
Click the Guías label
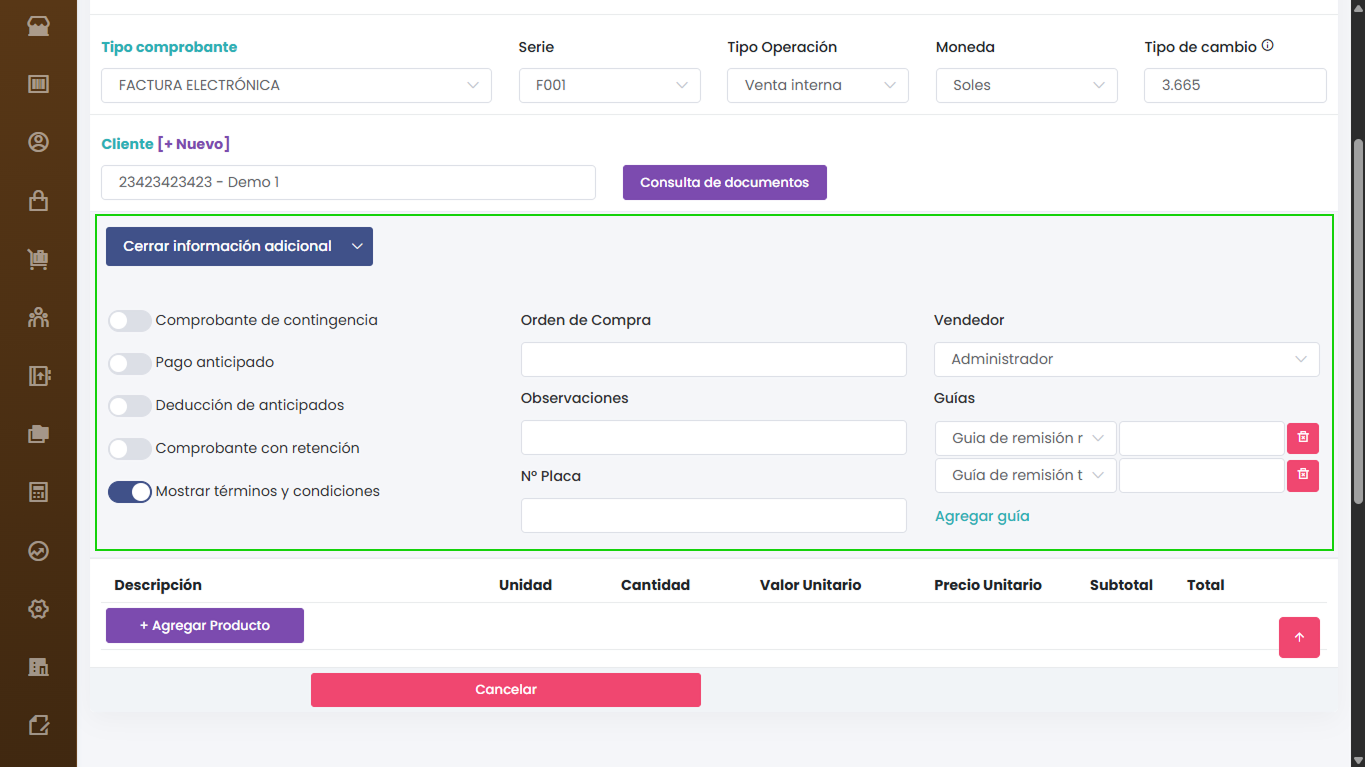tap(954, 398)
